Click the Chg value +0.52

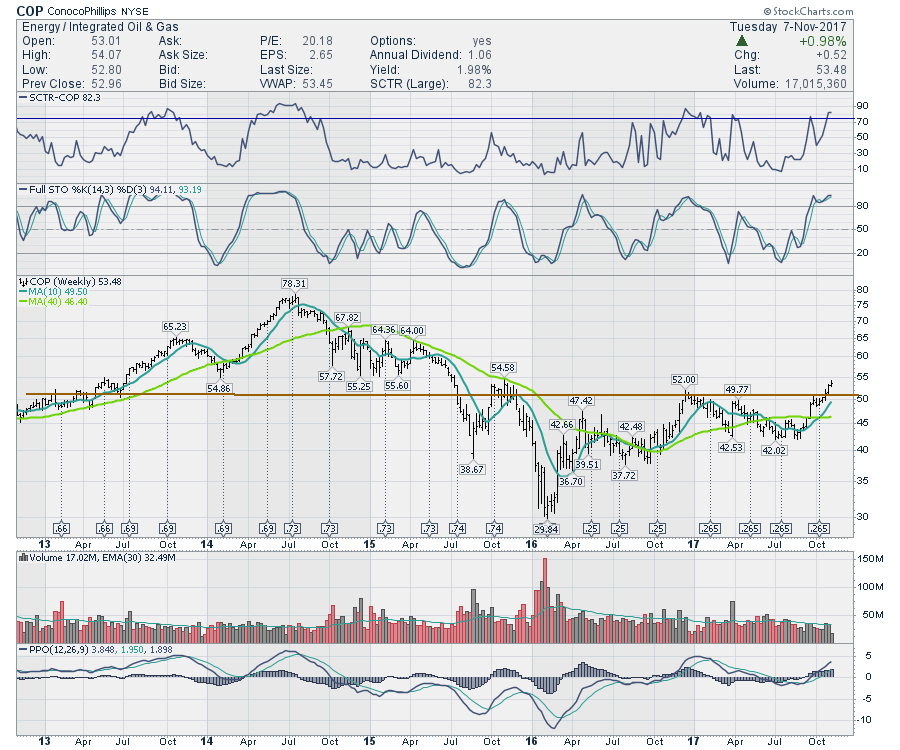(x=831, y=55)
